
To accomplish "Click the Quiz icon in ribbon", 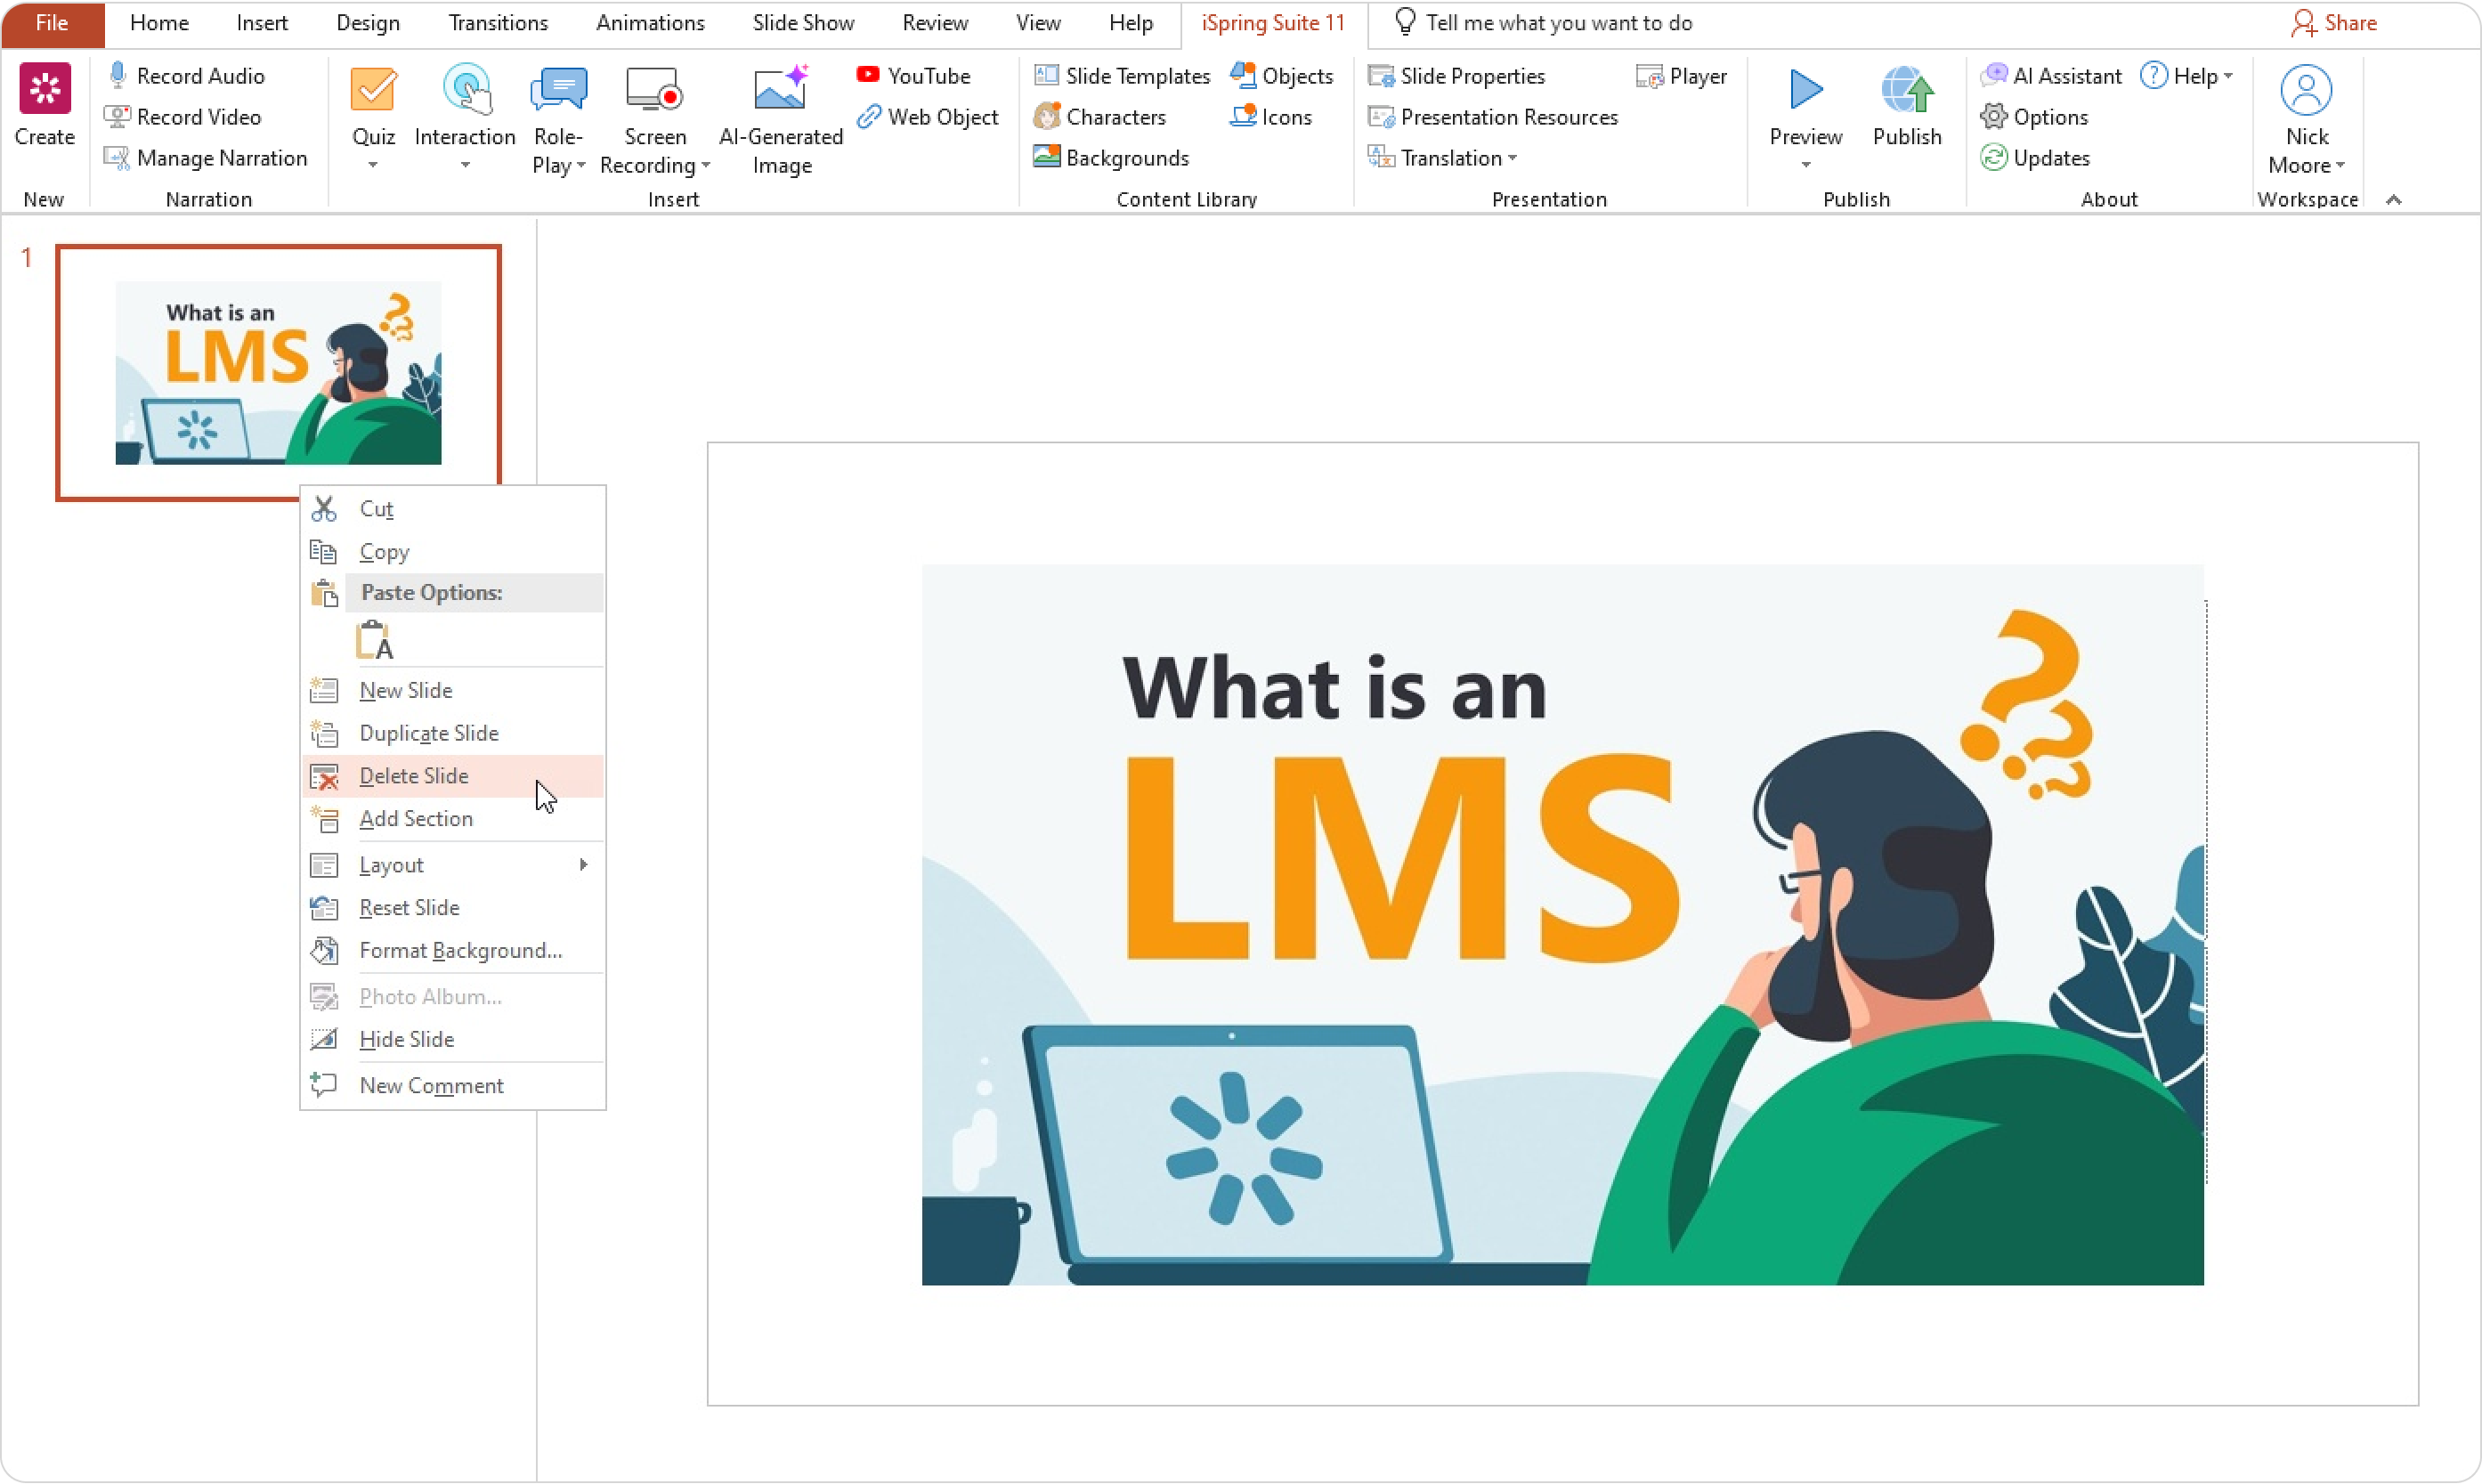I will (373, 92).
